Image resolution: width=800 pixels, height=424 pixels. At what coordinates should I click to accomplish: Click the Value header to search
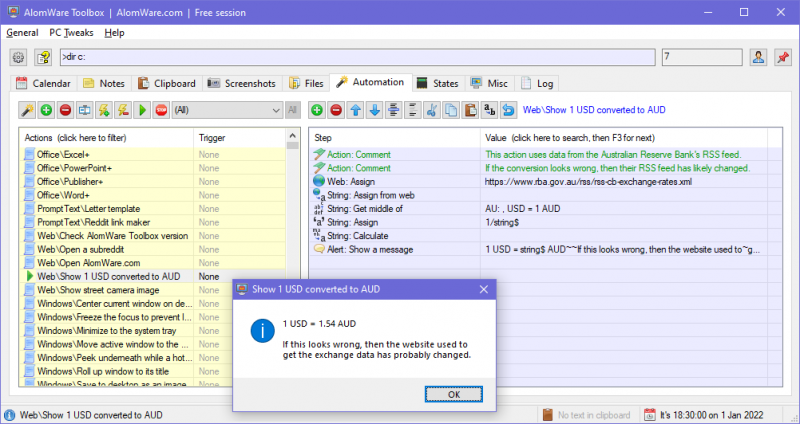pos(623,138)
